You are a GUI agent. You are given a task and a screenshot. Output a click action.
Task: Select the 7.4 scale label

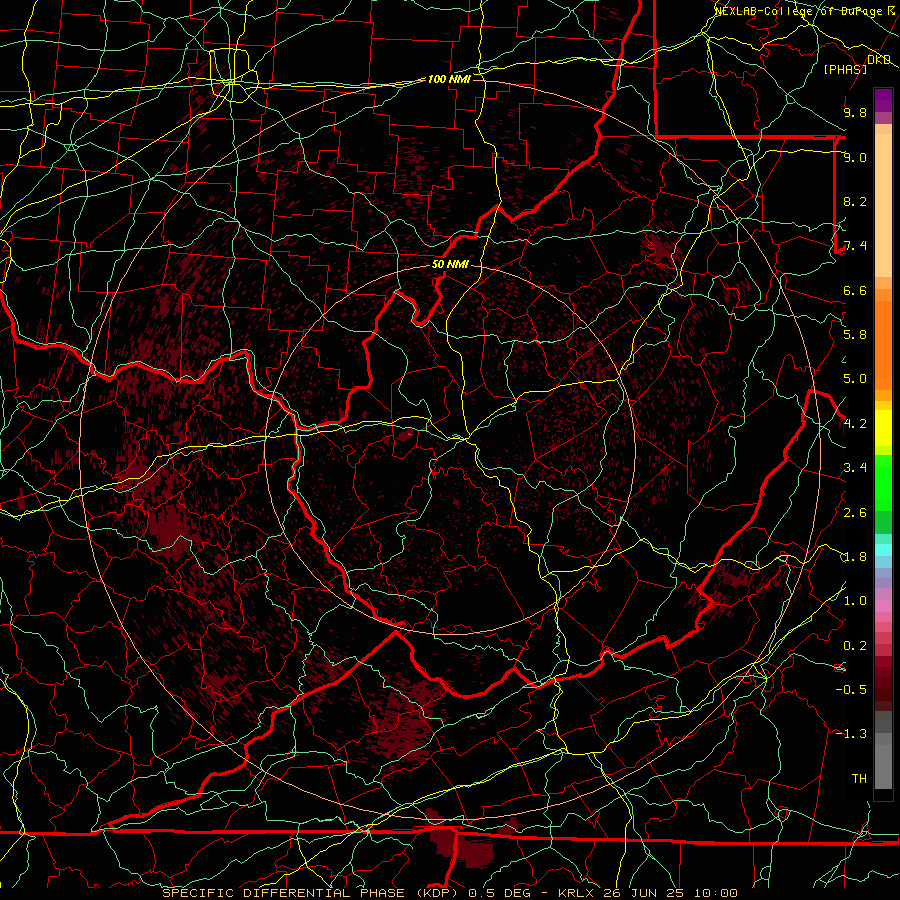855,246
